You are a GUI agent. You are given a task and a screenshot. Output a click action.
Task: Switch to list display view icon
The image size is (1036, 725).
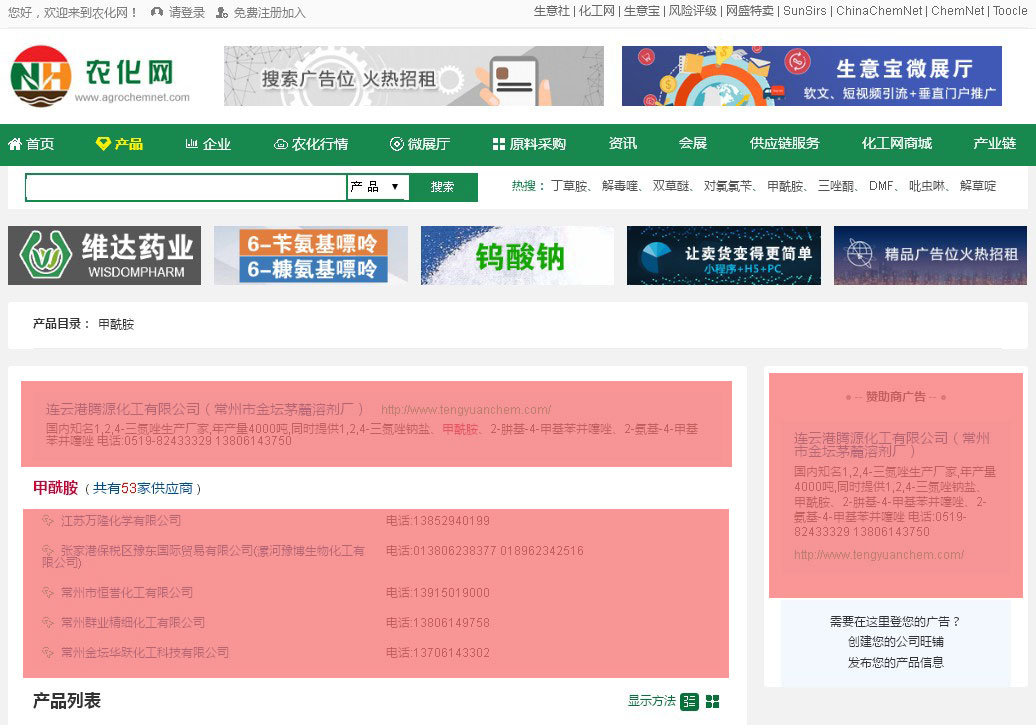[x=689, y=701]
